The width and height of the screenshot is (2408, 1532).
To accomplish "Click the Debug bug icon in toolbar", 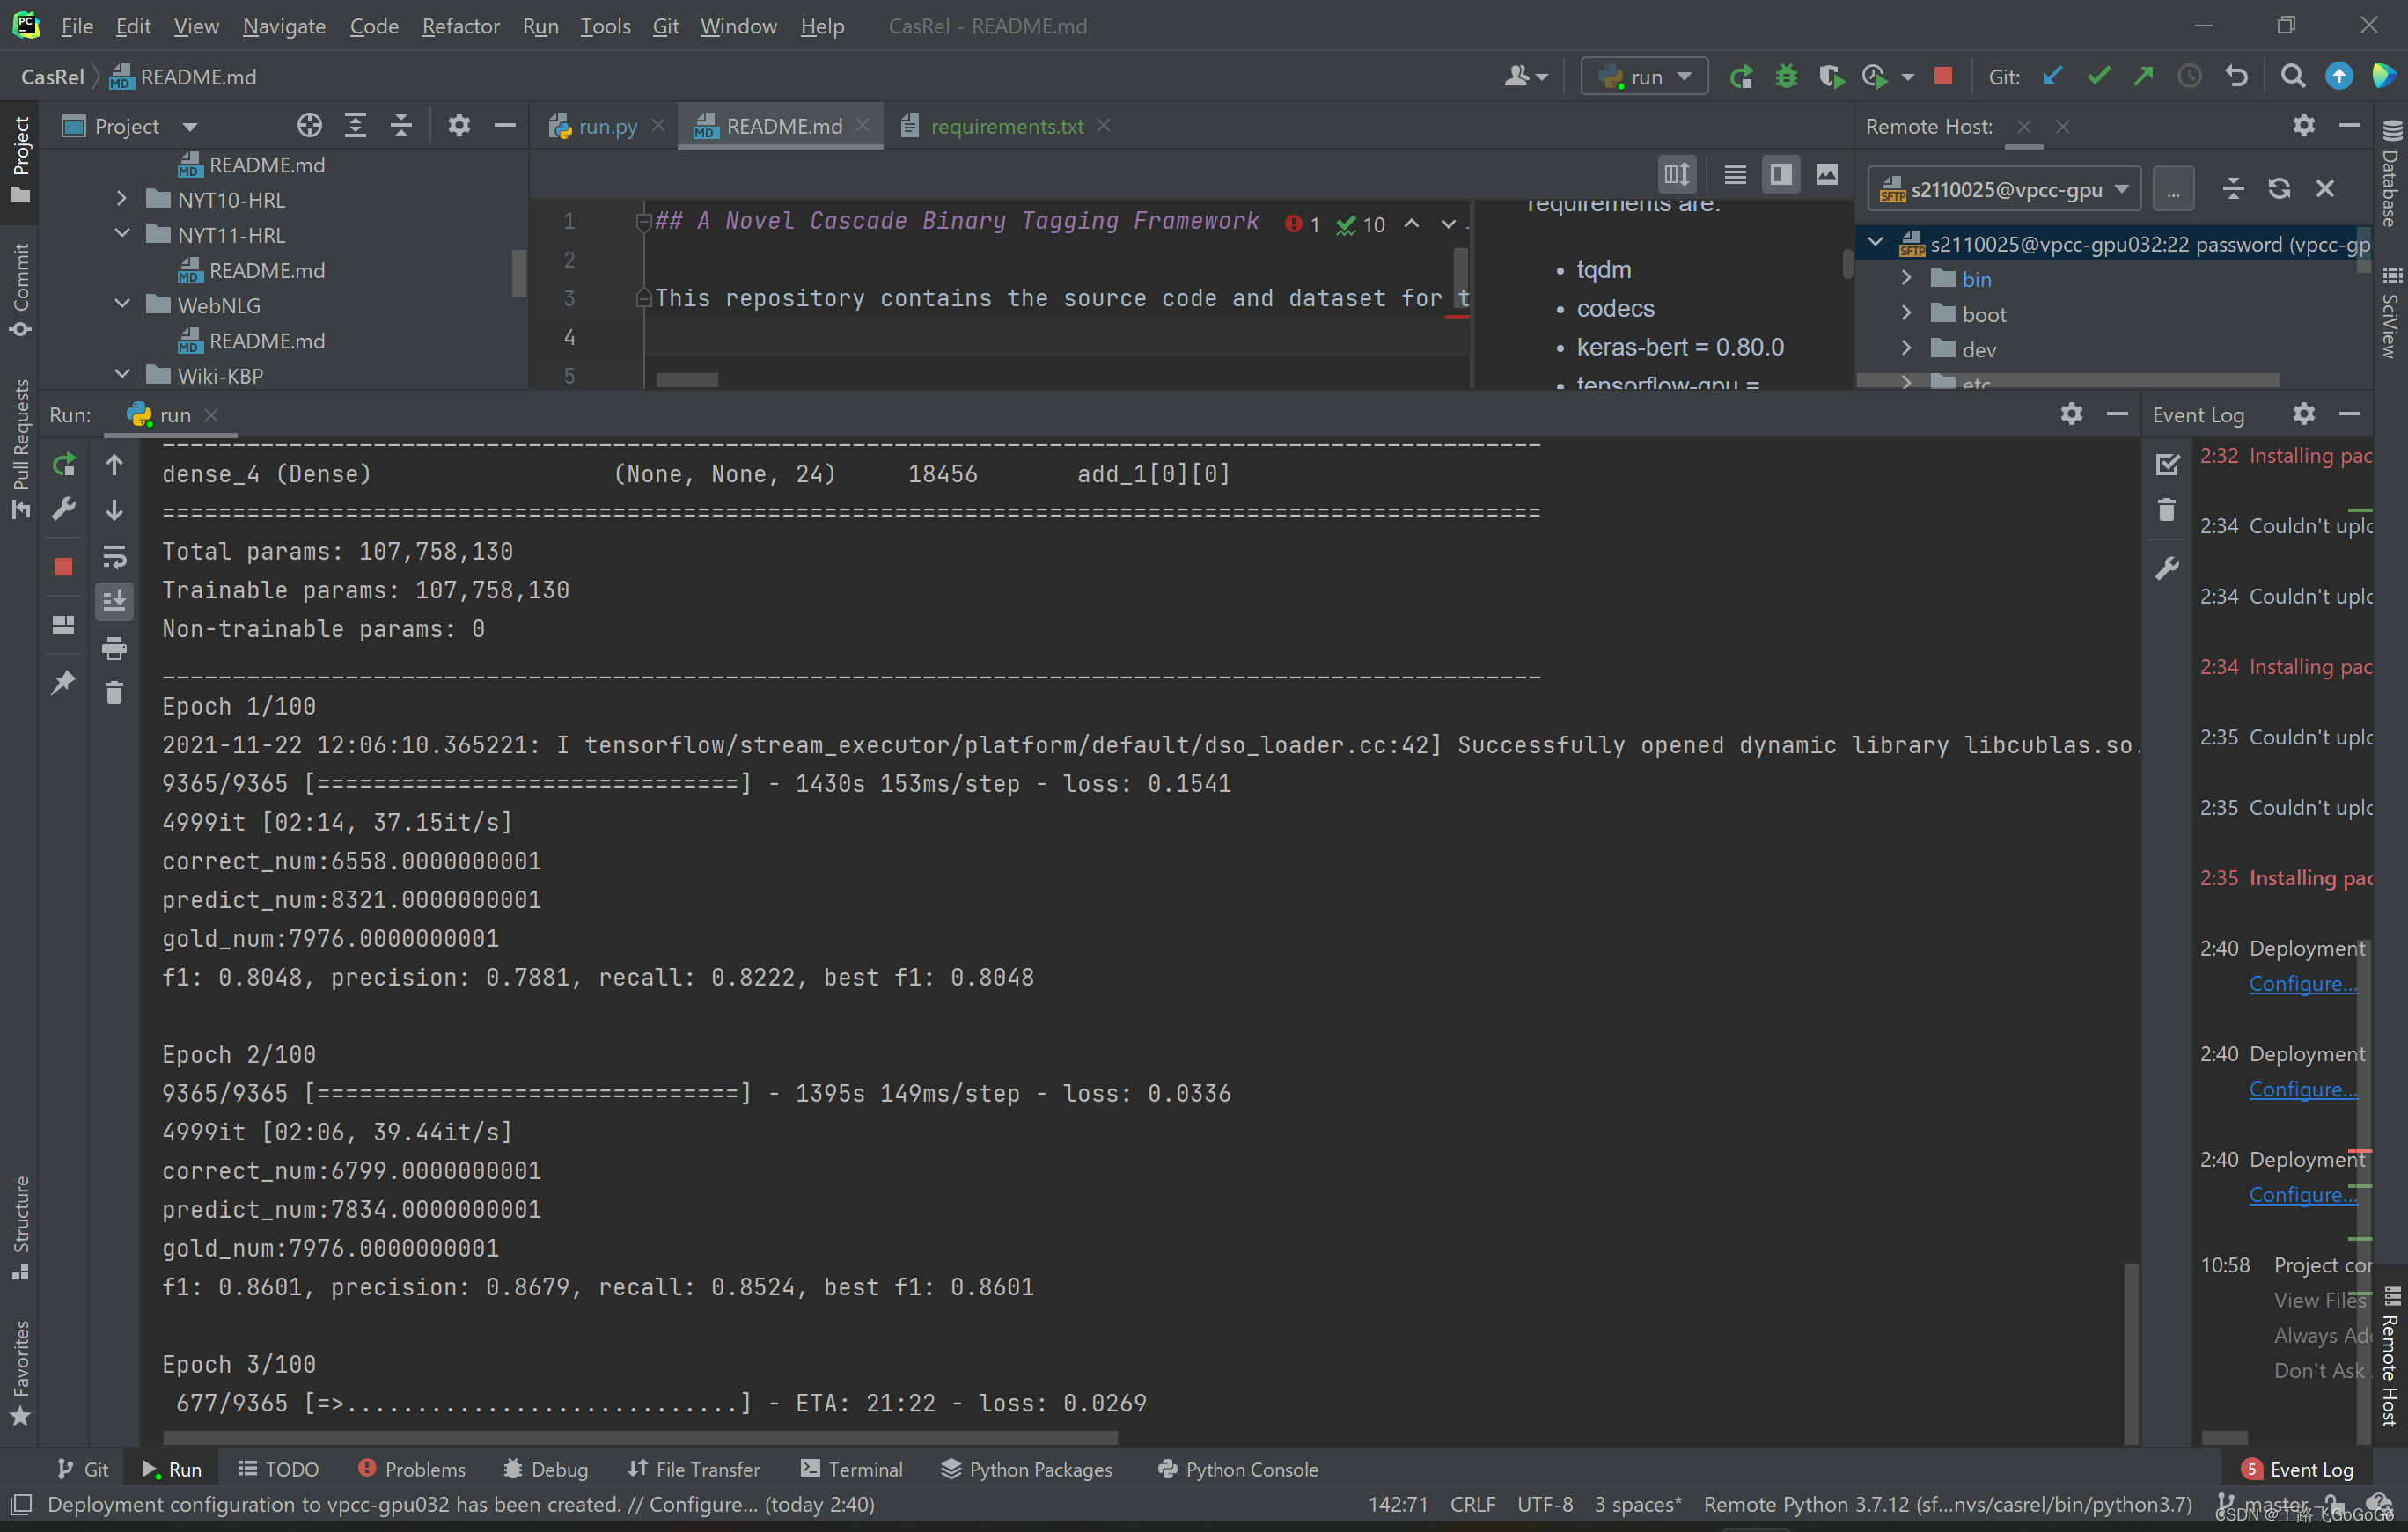I will click(1786, 77).
